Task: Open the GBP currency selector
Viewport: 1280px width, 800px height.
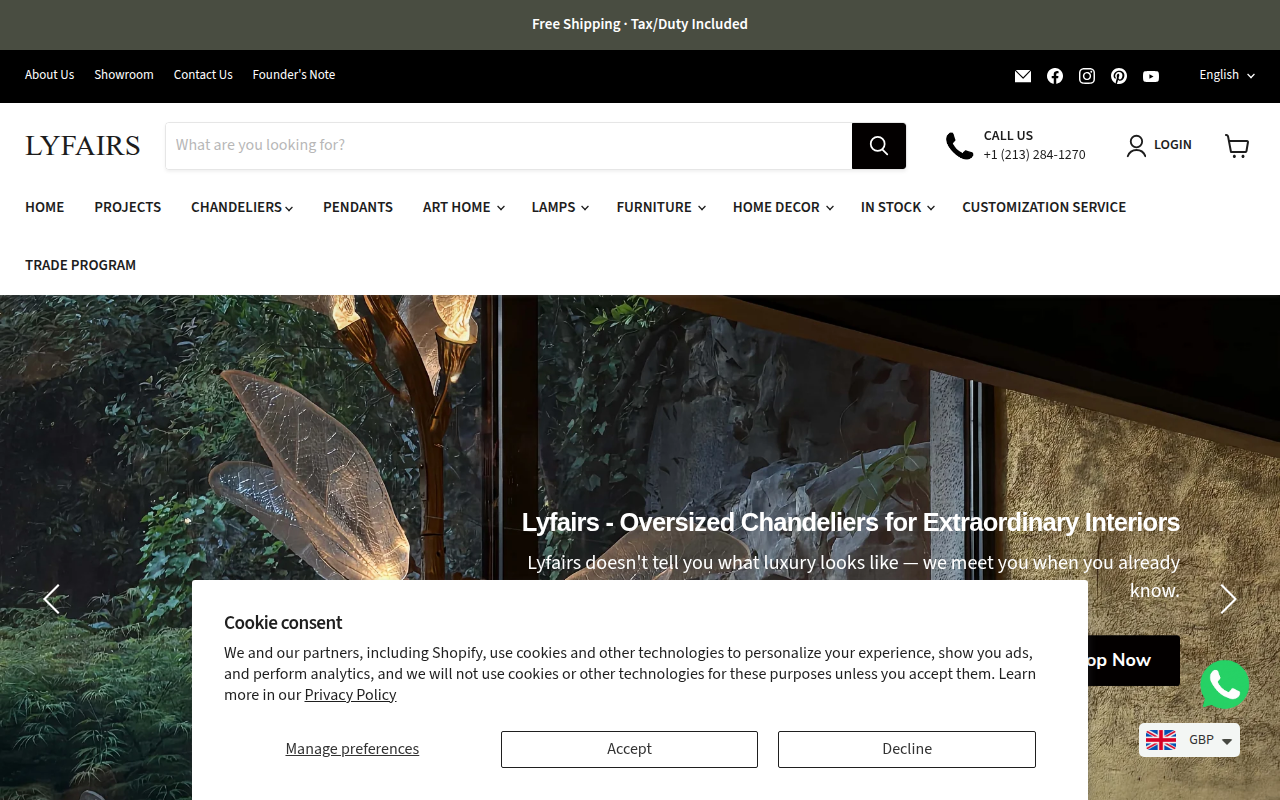Action: point(1190,740)
